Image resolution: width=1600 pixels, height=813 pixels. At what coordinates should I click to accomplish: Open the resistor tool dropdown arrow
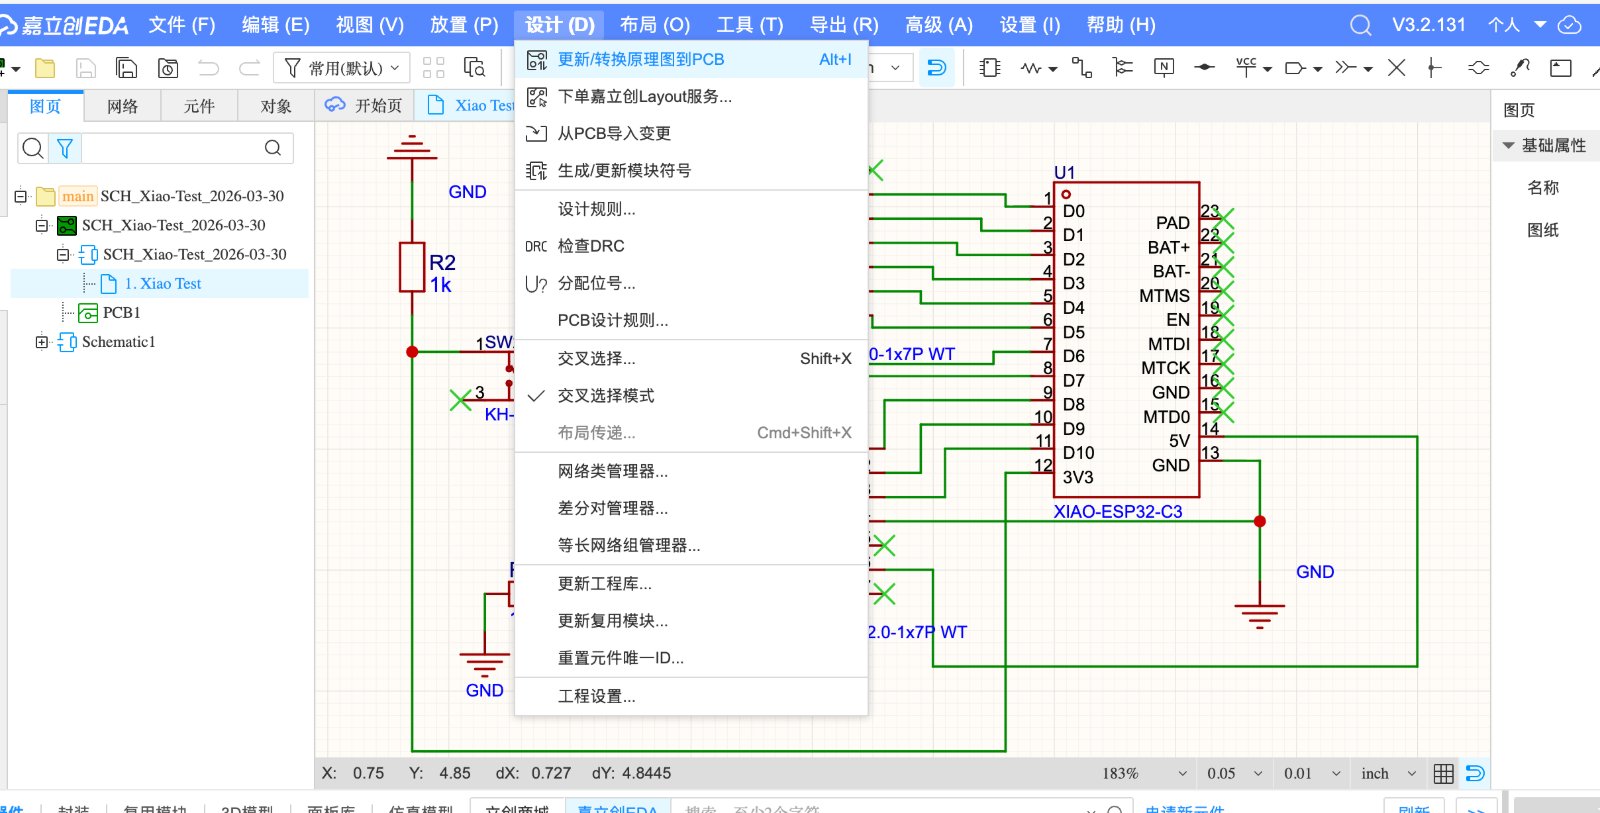click(x=1053, y=69)
